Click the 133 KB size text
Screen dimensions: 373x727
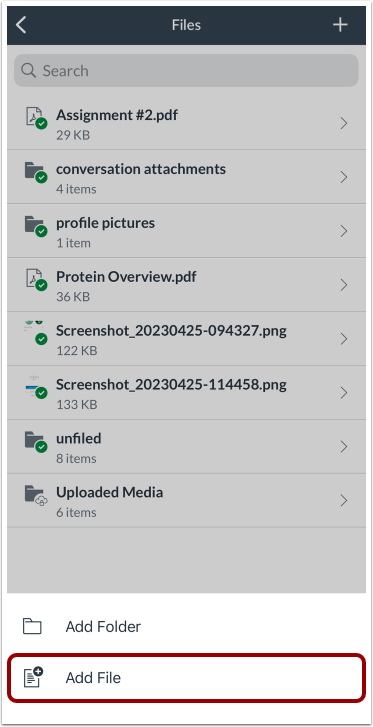tap(77, 405)
